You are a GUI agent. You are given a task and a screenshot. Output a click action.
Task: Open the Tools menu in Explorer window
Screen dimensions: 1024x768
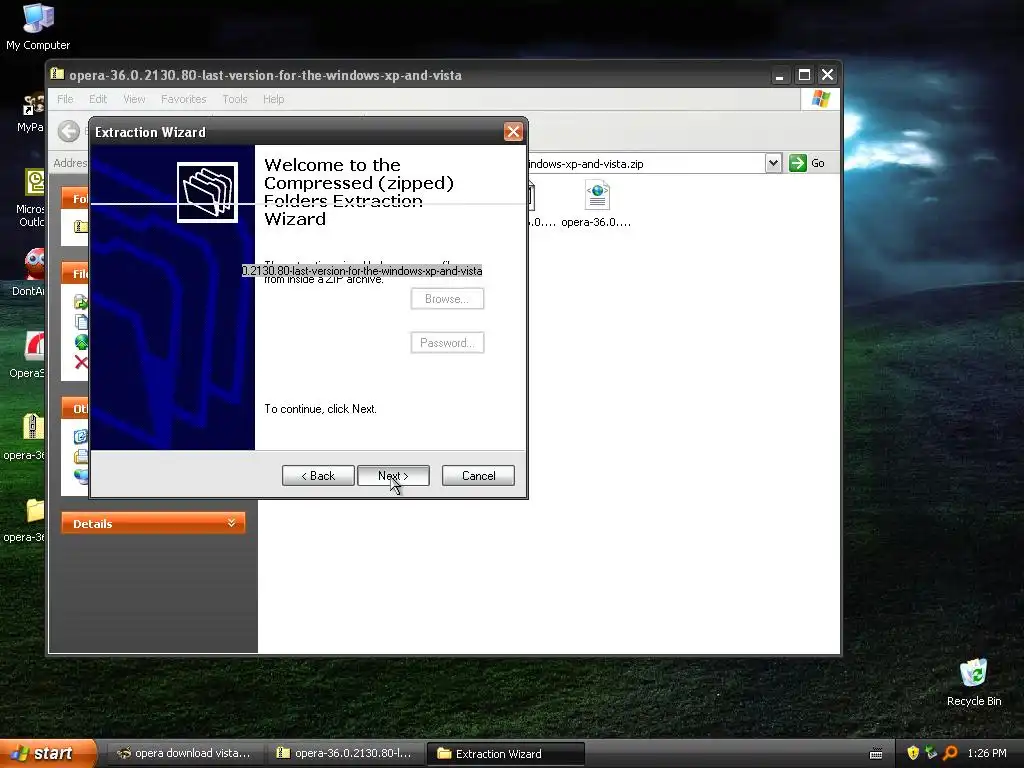point(234,99)
